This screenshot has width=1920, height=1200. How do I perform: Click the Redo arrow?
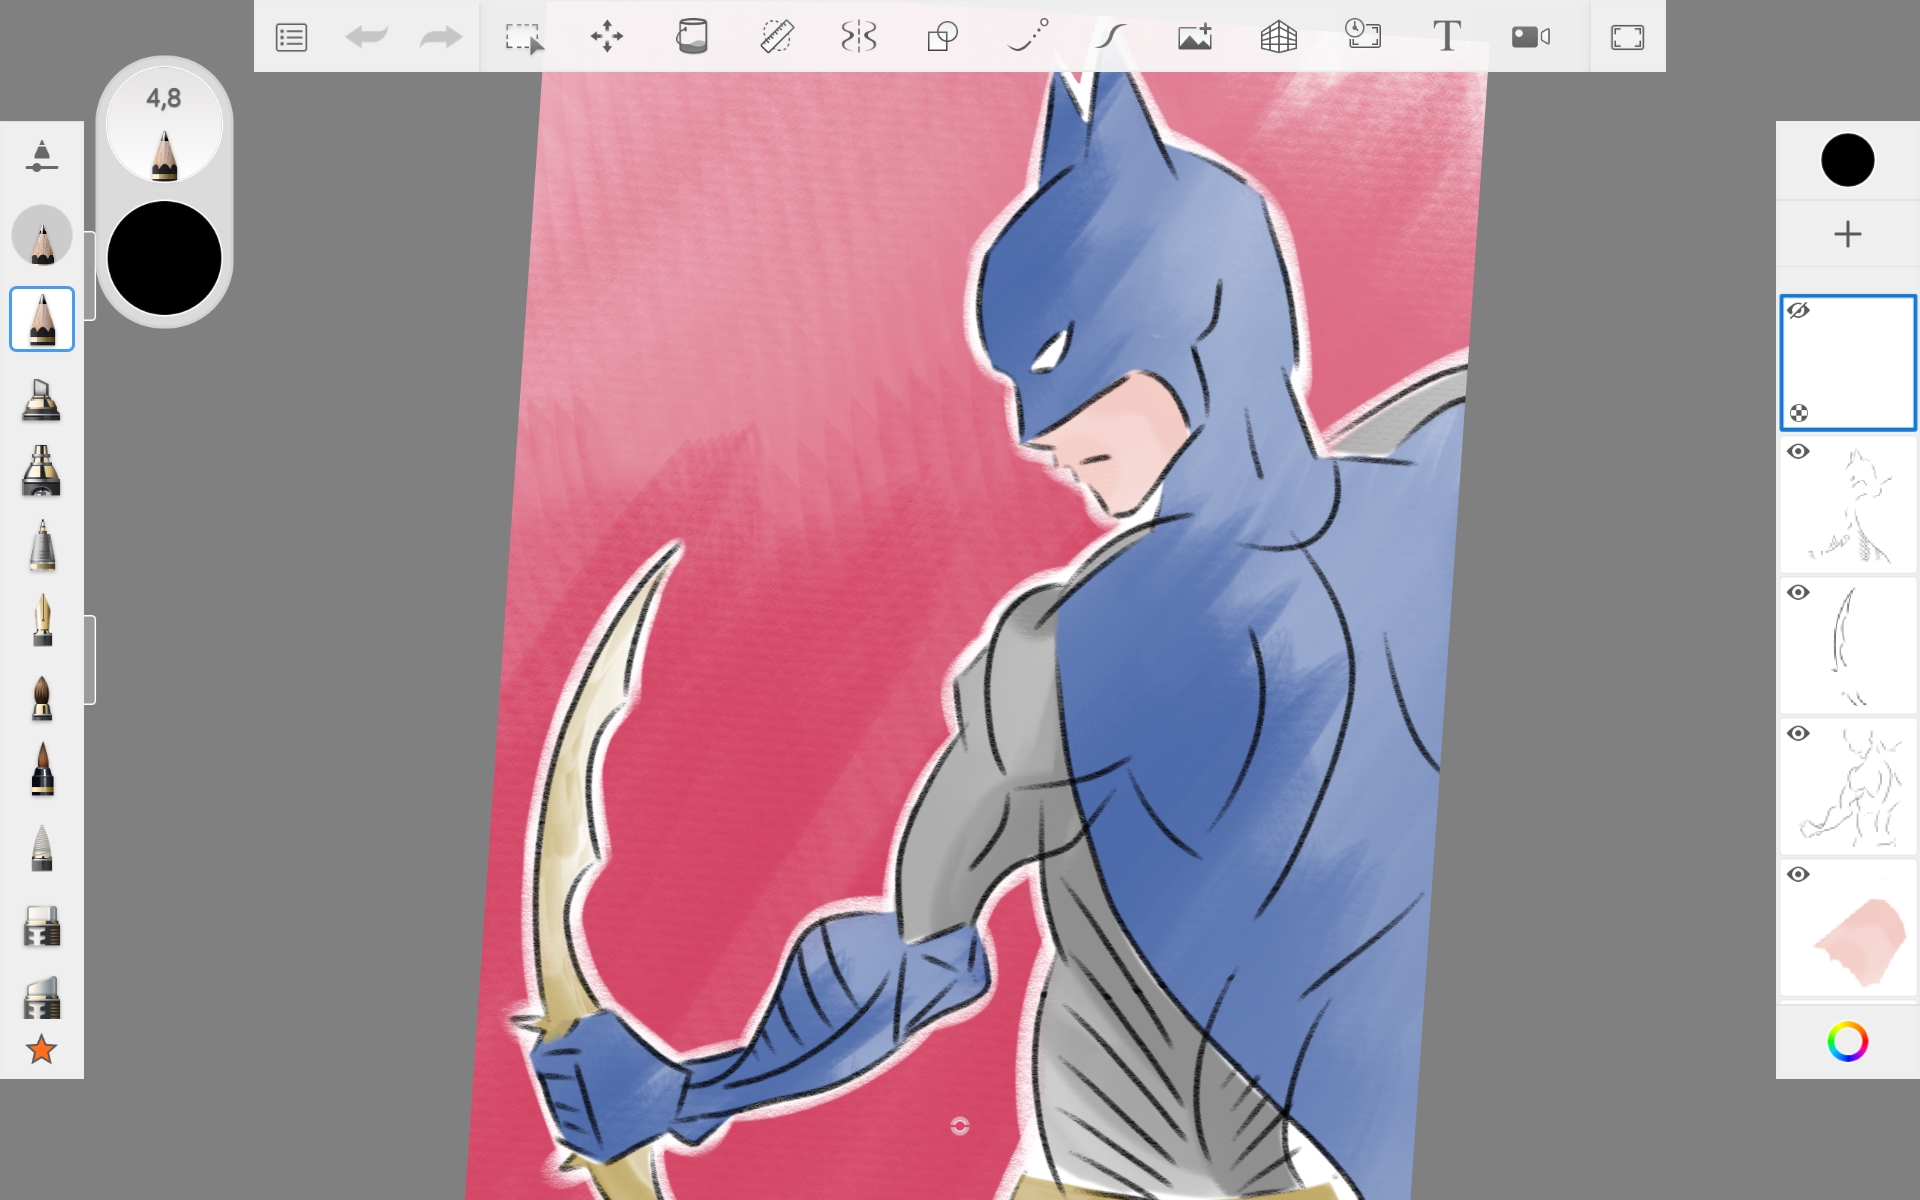coord(441,38)
